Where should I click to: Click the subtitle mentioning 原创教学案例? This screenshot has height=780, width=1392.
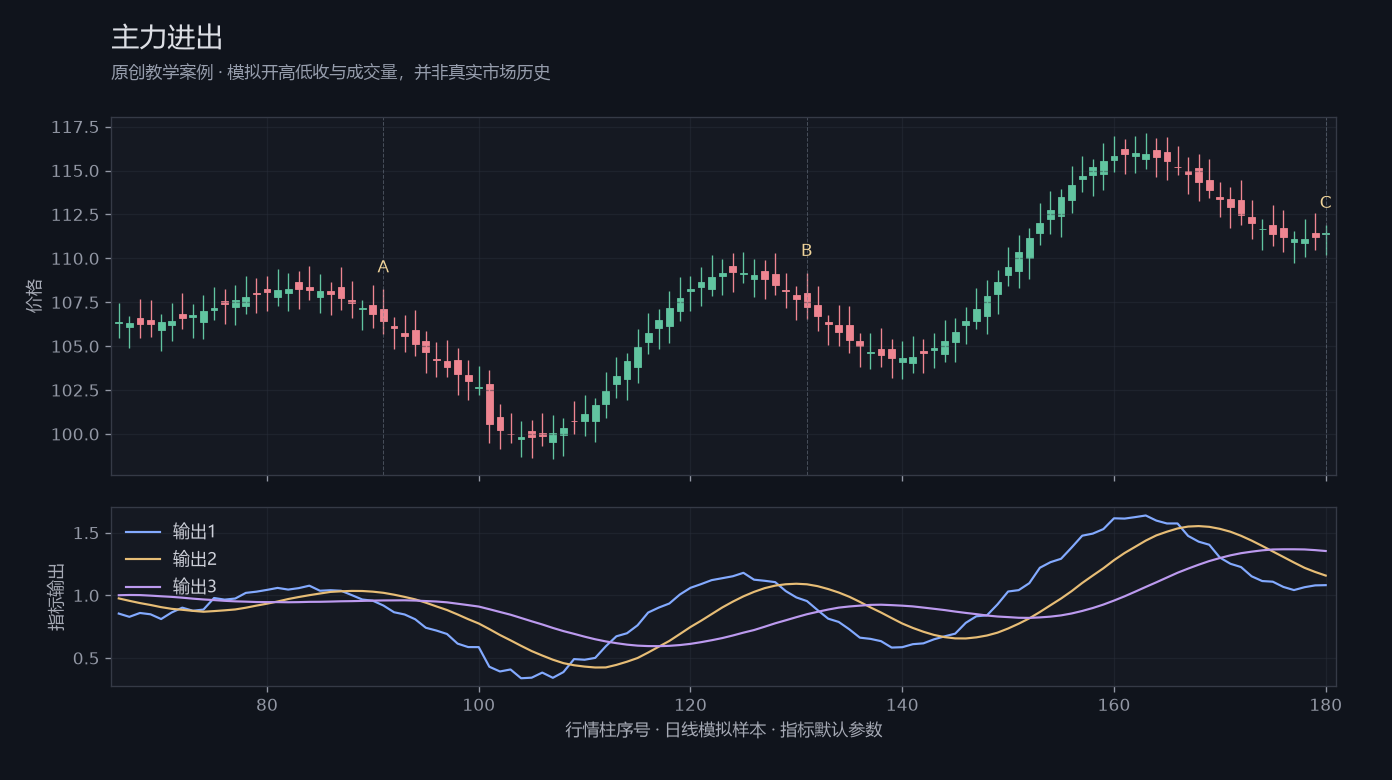331,73
